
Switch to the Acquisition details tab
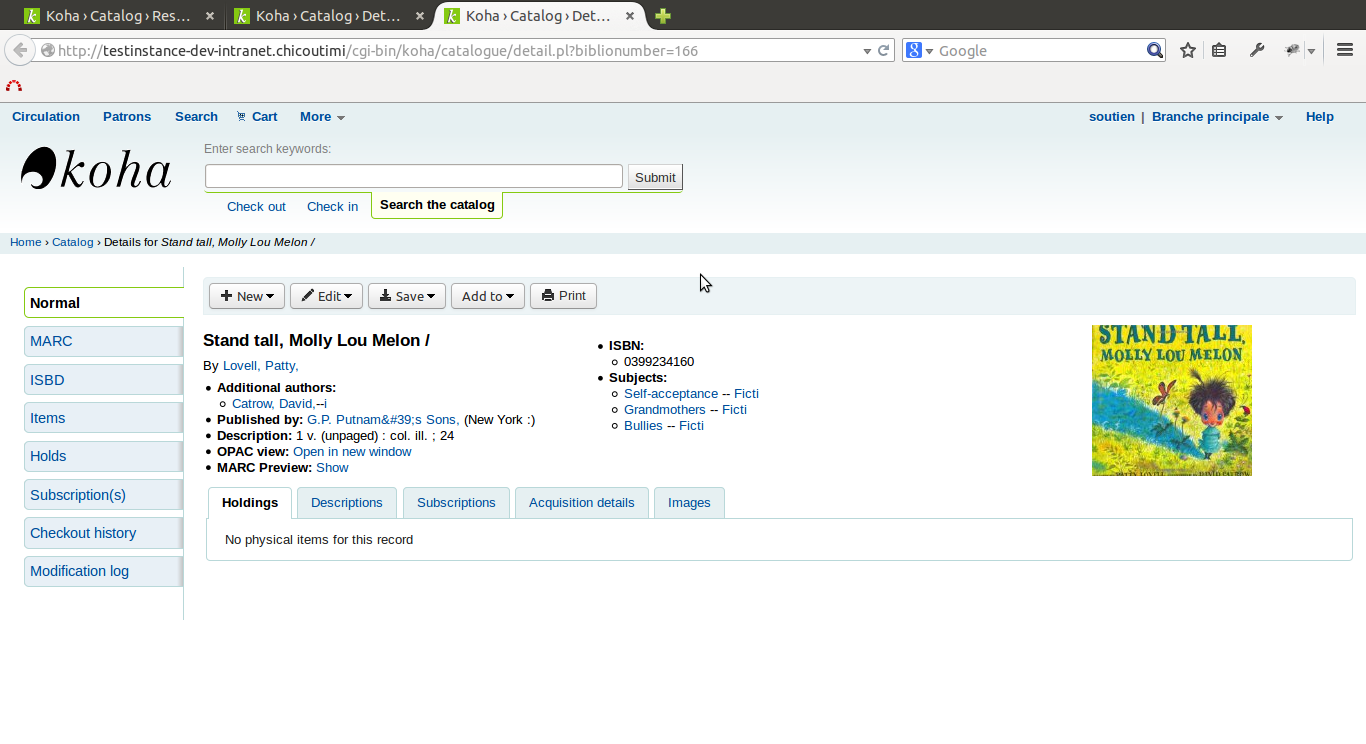[581, 503]
